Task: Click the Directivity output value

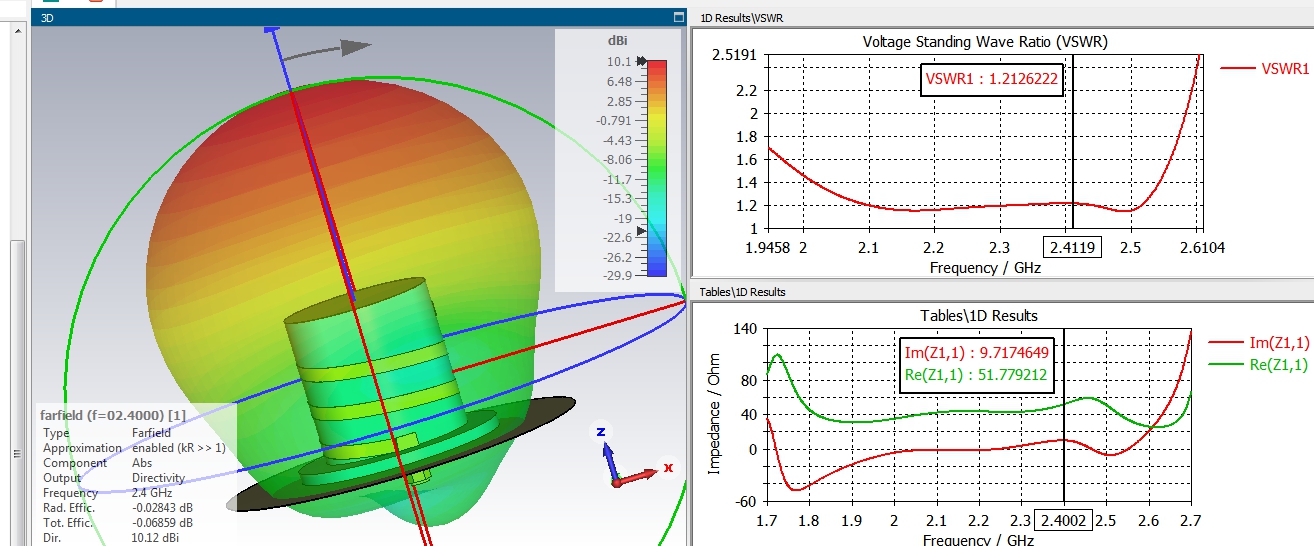Action: (x=160, y=478)
